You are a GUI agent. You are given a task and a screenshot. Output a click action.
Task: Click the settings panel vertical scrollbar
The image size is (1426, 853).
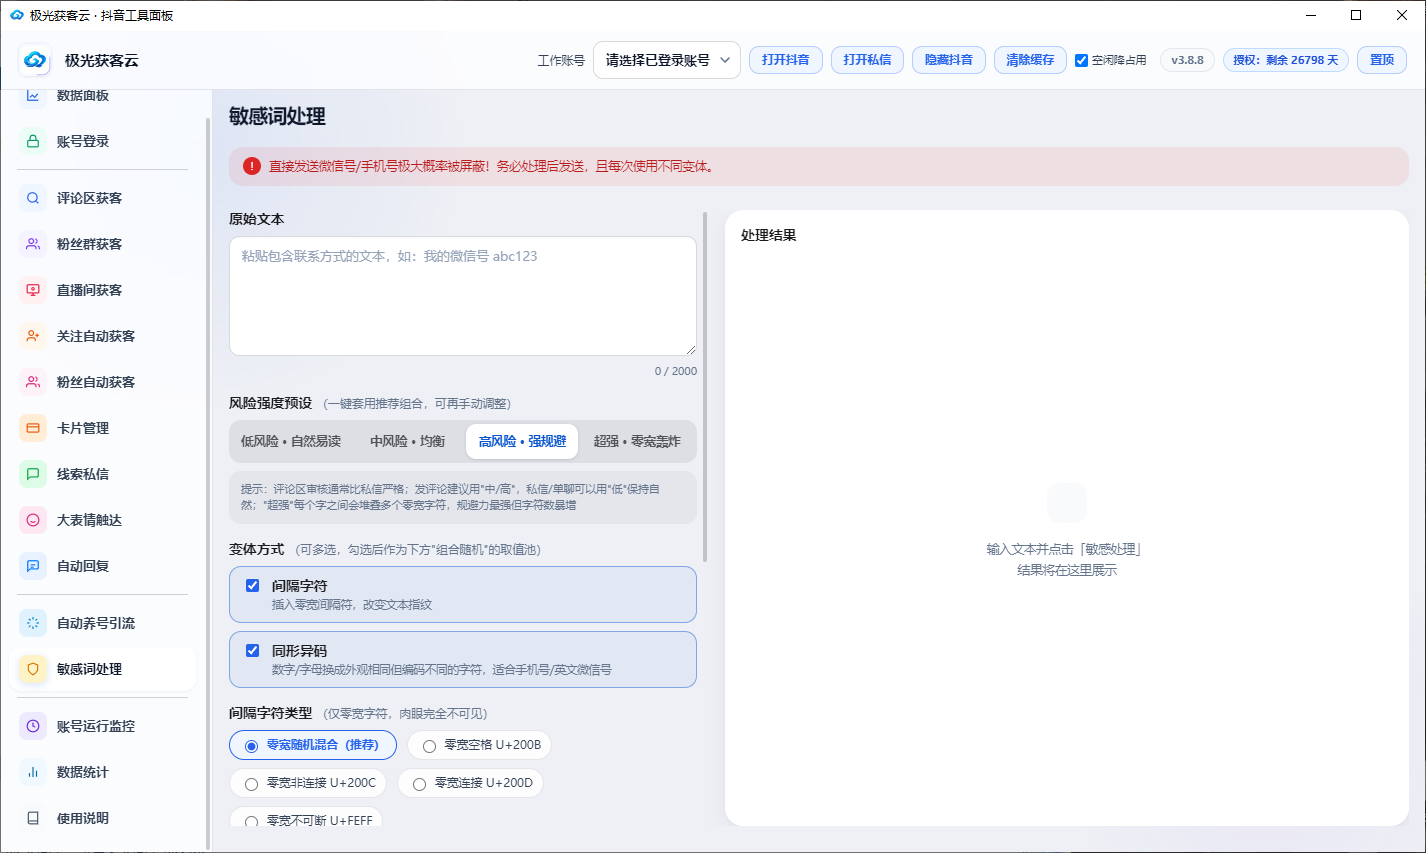pos(705,386)
